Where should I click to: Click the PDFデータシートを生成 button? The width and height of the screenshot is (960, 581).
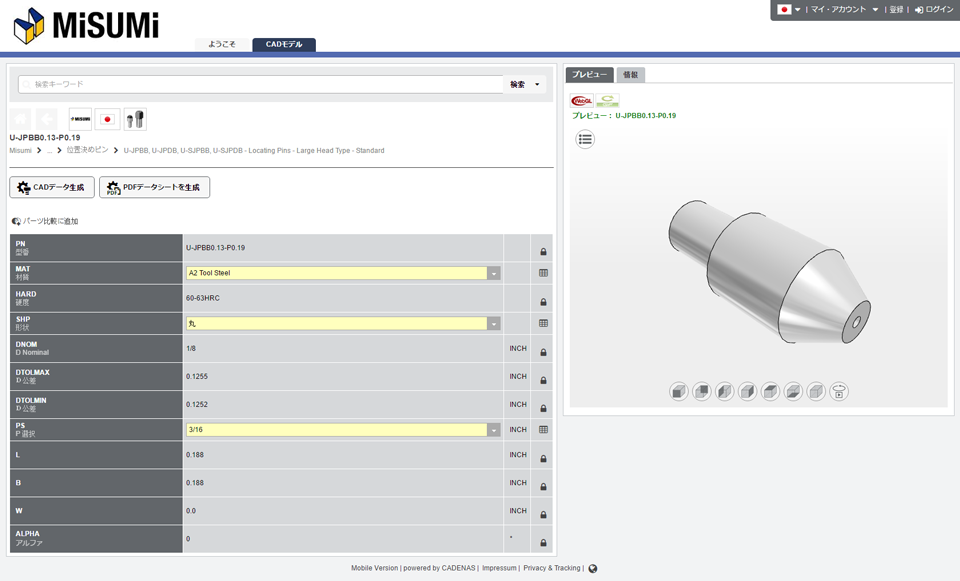click(154, 187)
